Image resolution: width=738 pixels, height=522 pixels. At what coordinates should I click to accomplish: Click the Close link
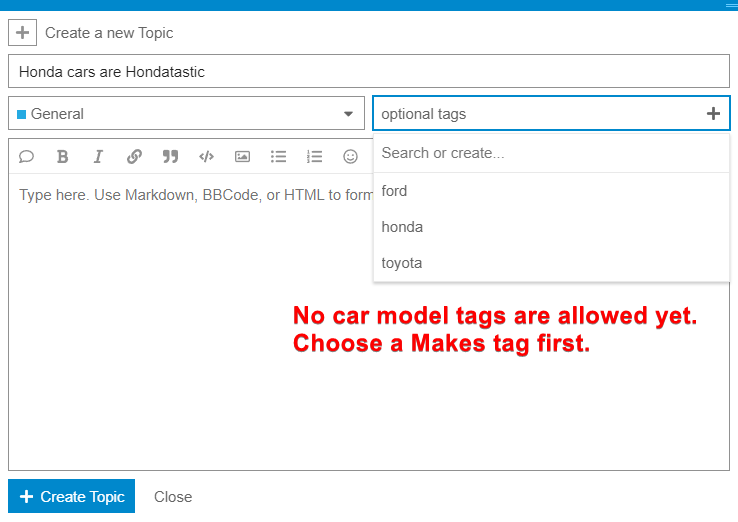(x=173, y=497)
